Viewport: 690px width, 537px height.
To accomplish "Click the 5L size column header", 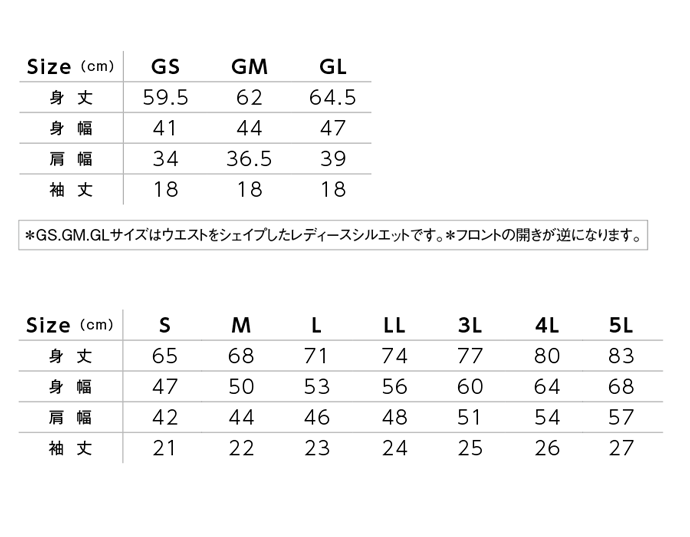I will click(621, 326).
